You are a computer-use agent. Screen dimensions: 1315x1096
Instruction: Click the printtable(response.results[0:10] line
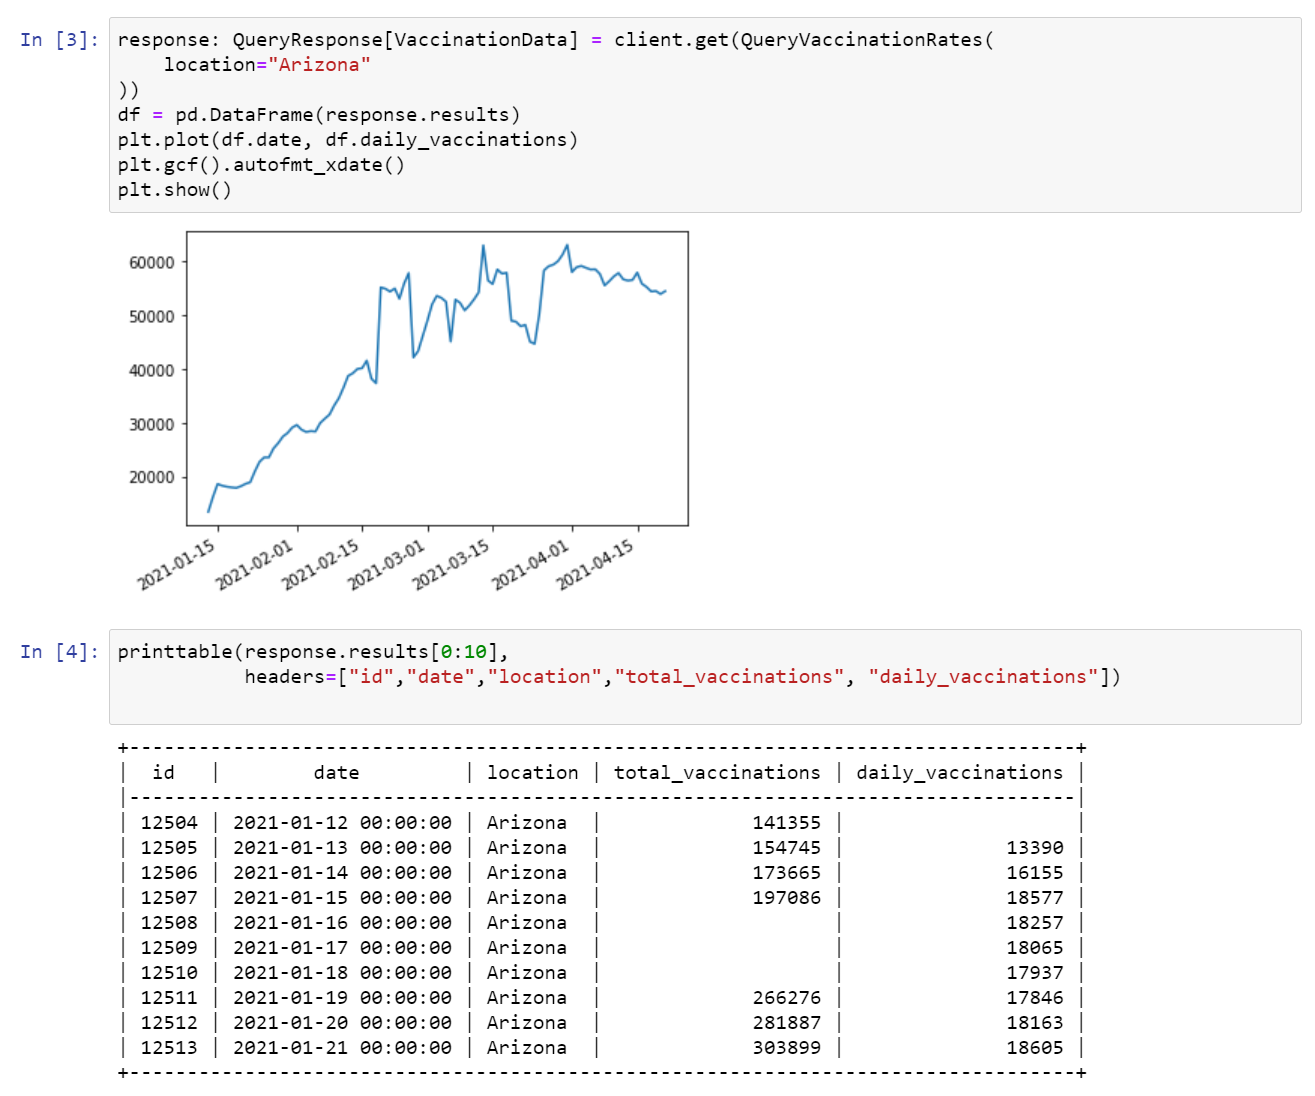point(313,652)
